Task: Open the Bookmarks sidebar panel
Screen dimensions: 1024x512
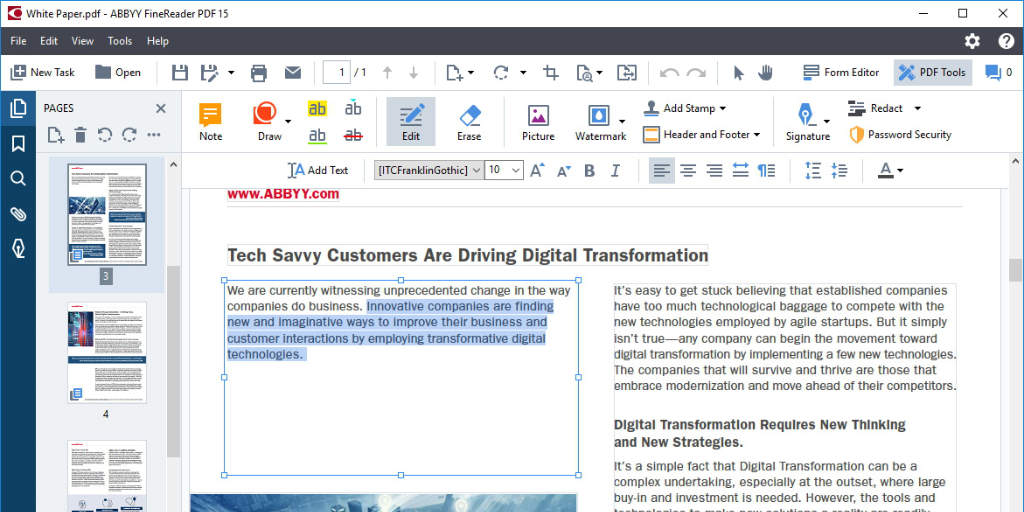Action: point(18,144)
